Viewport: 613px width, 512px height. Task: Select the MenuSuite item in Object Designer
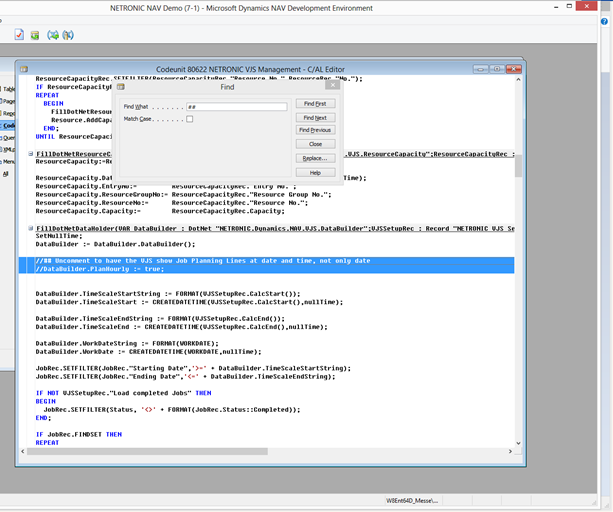(8, 162)
